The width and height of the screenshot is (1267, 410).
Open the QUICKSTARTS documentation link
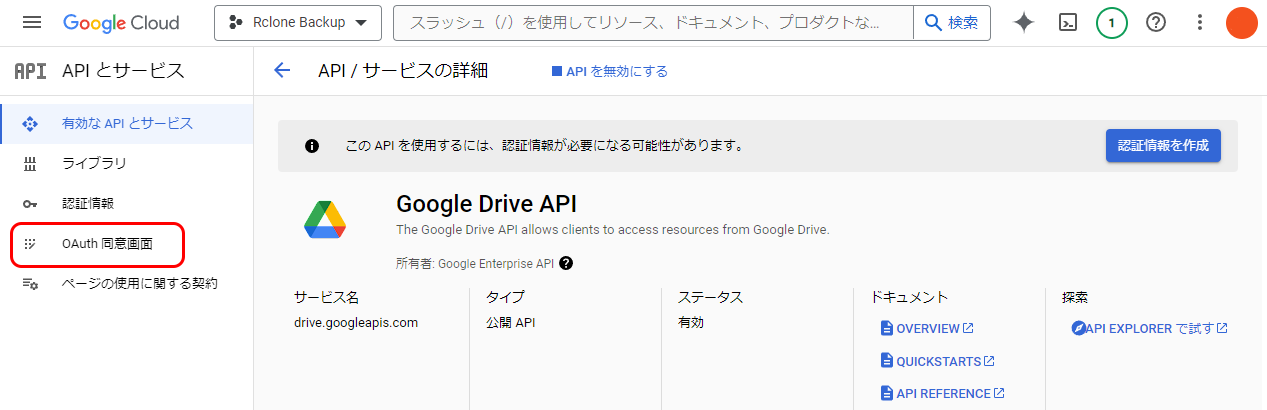tap(945, 361)
